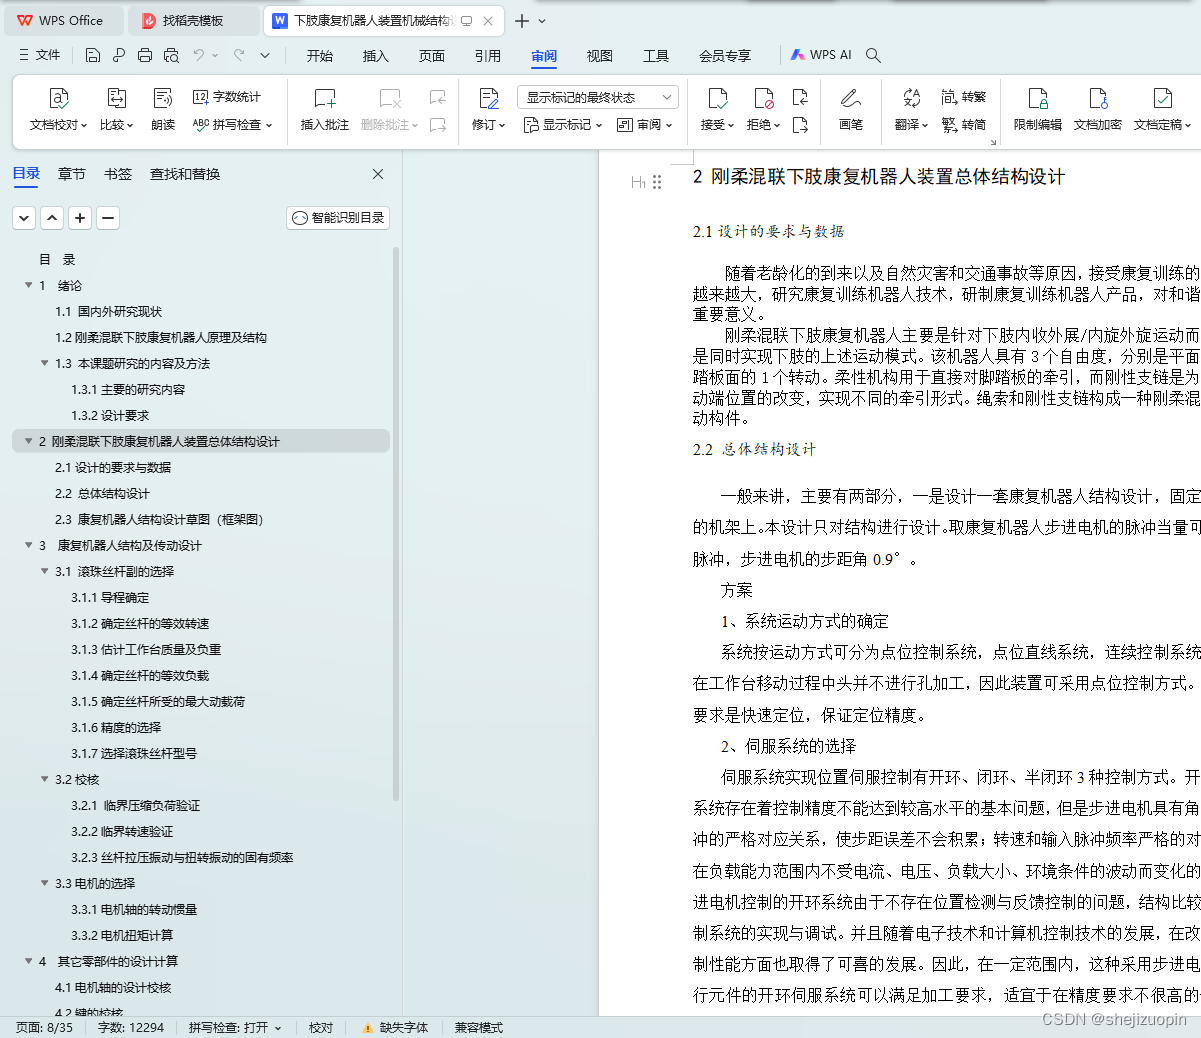The height and width of the screenshot is (1038, 1201).
Task: Click the 拒绝 reject change icon
Action: coord(763,99)
